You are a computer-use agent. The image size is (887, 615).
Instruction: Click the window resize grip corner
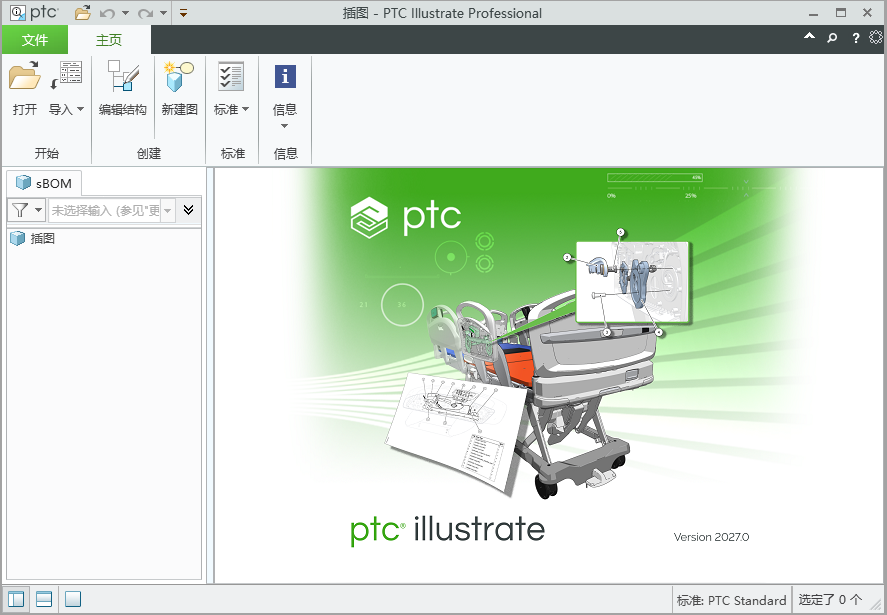click(876, 604)
